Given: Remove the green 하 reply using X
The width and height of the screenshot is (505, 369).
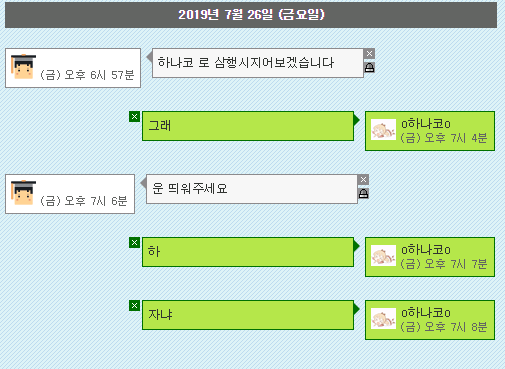Looking at the screenshot, I should (x=134, y=243).
